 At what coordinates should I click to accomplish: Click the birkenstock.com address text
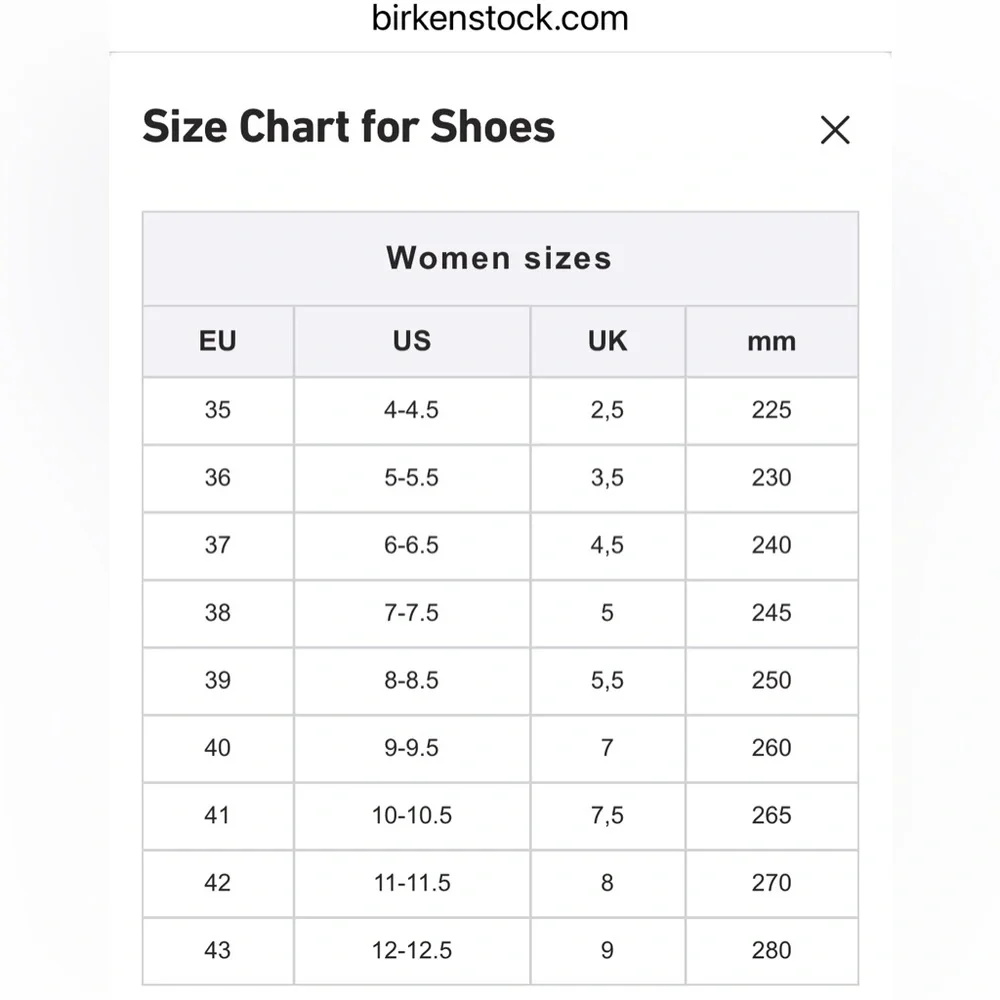coord(500,18)
